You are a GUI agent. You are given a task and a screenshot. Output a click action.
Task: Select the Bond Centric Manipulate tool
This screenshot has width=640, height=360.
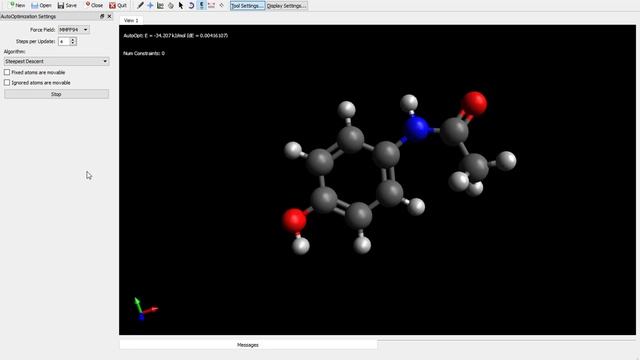(160, 5)
